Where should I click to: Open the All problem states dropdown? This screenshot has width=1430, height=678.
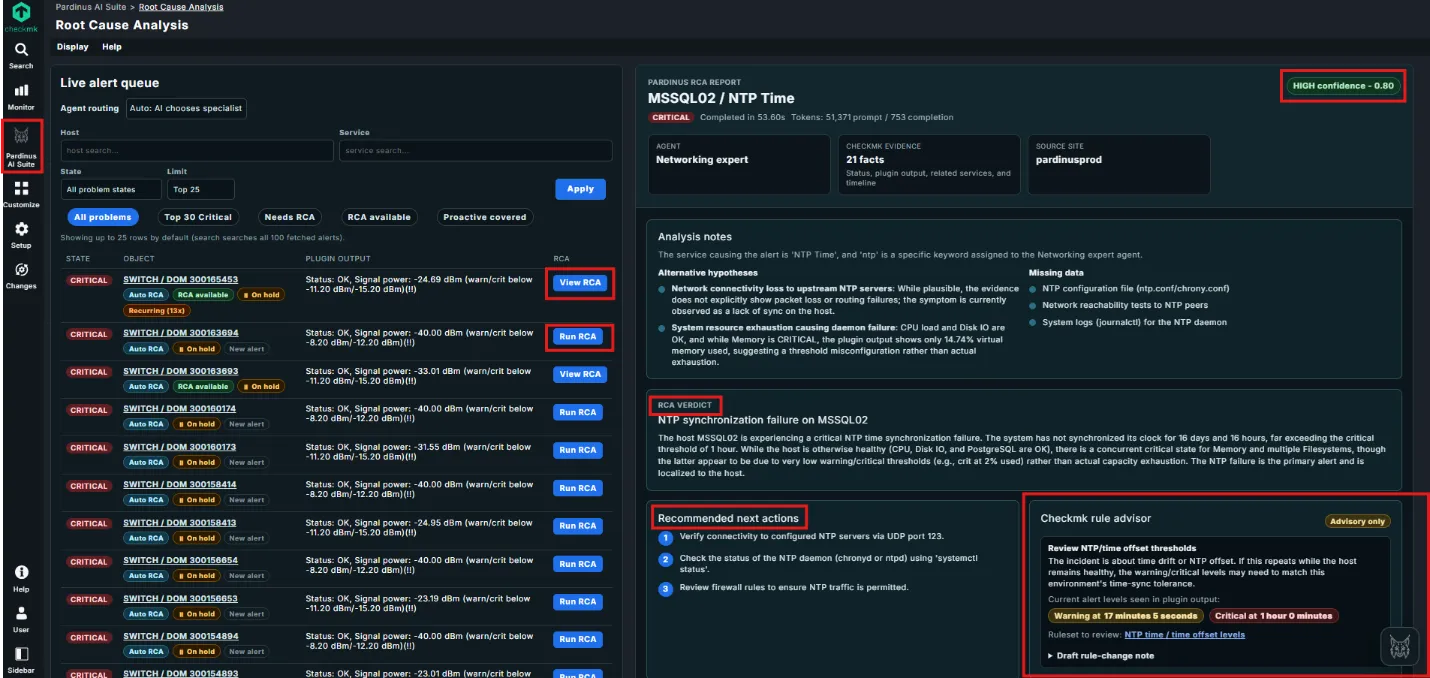111,189
